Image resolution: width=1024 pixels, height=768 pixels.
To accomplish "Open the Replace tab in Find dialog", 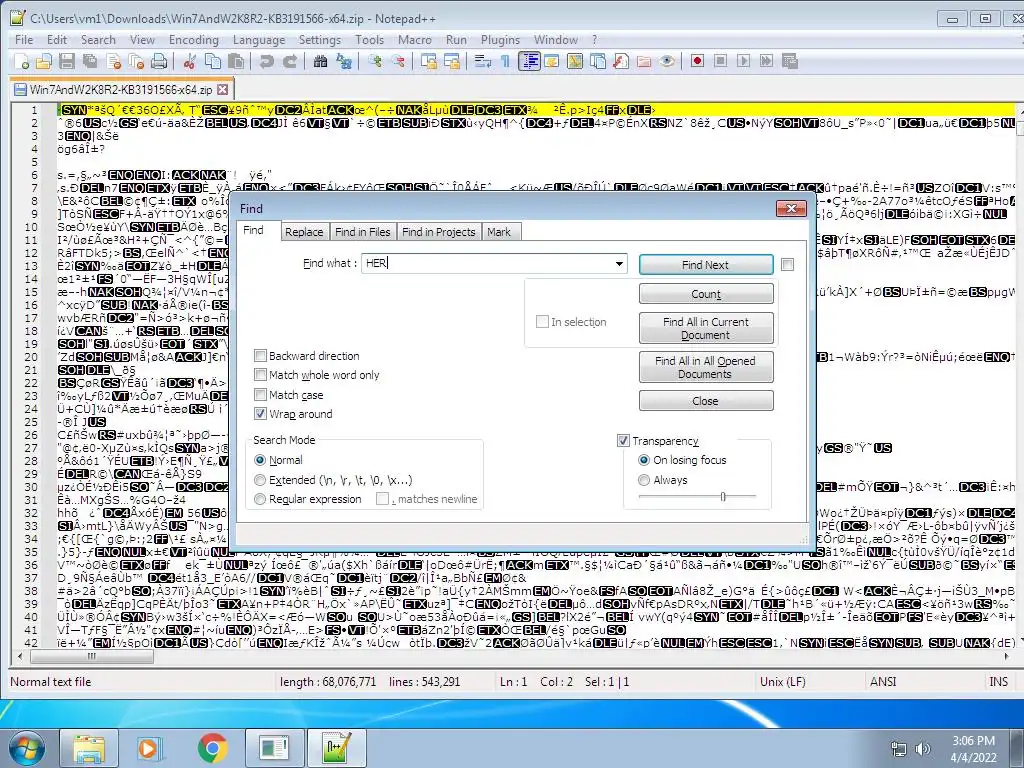I will (x=304, y=232).
